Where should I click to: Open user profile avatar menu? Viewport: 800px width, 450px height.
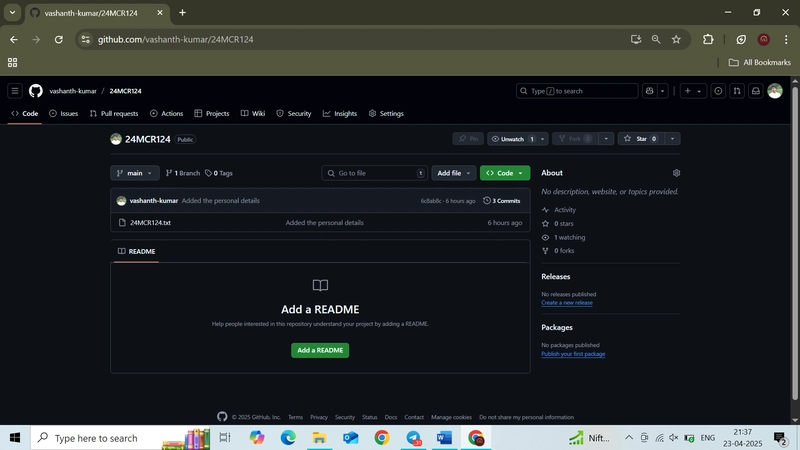(x=774, y=91)
